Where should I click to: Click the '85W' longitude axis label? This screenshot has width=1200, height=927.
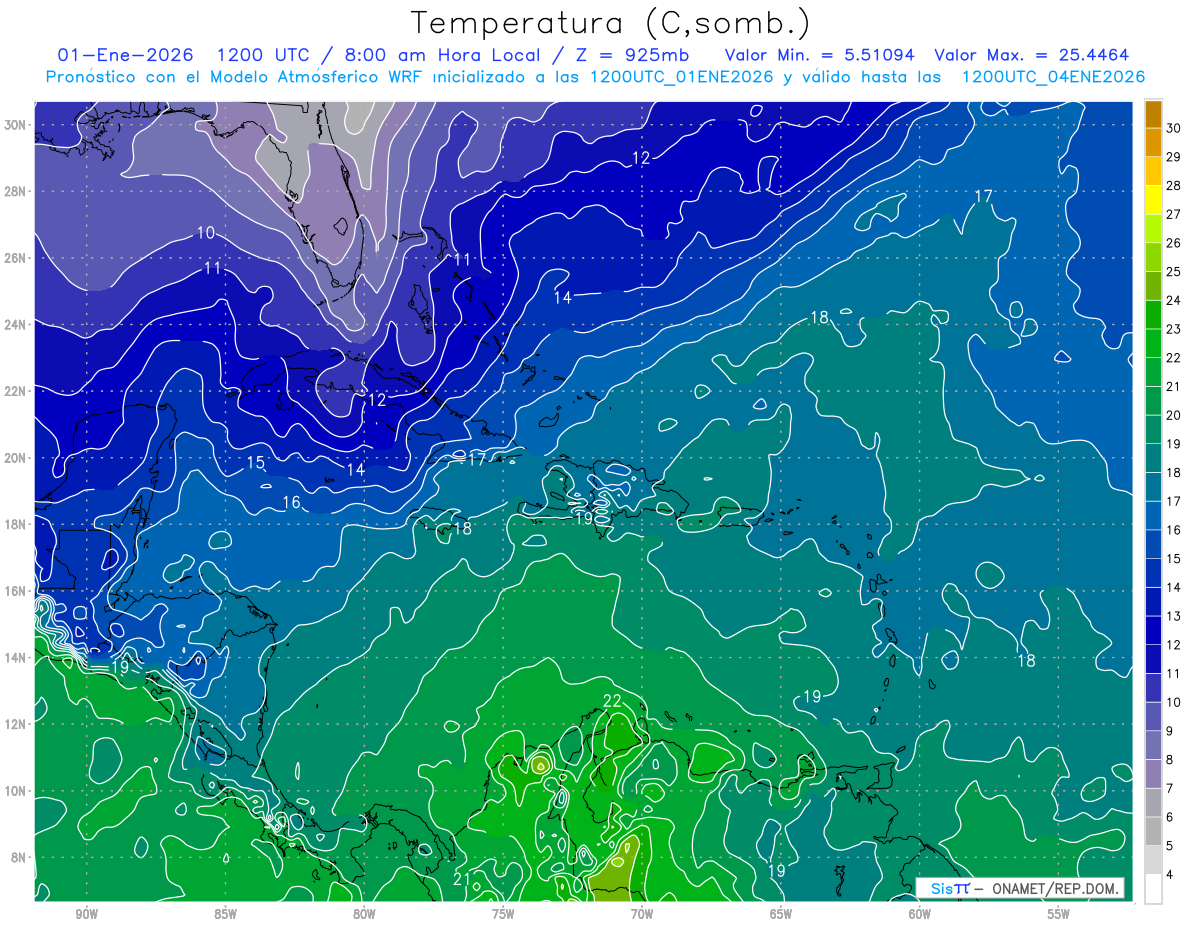[225, 915]
